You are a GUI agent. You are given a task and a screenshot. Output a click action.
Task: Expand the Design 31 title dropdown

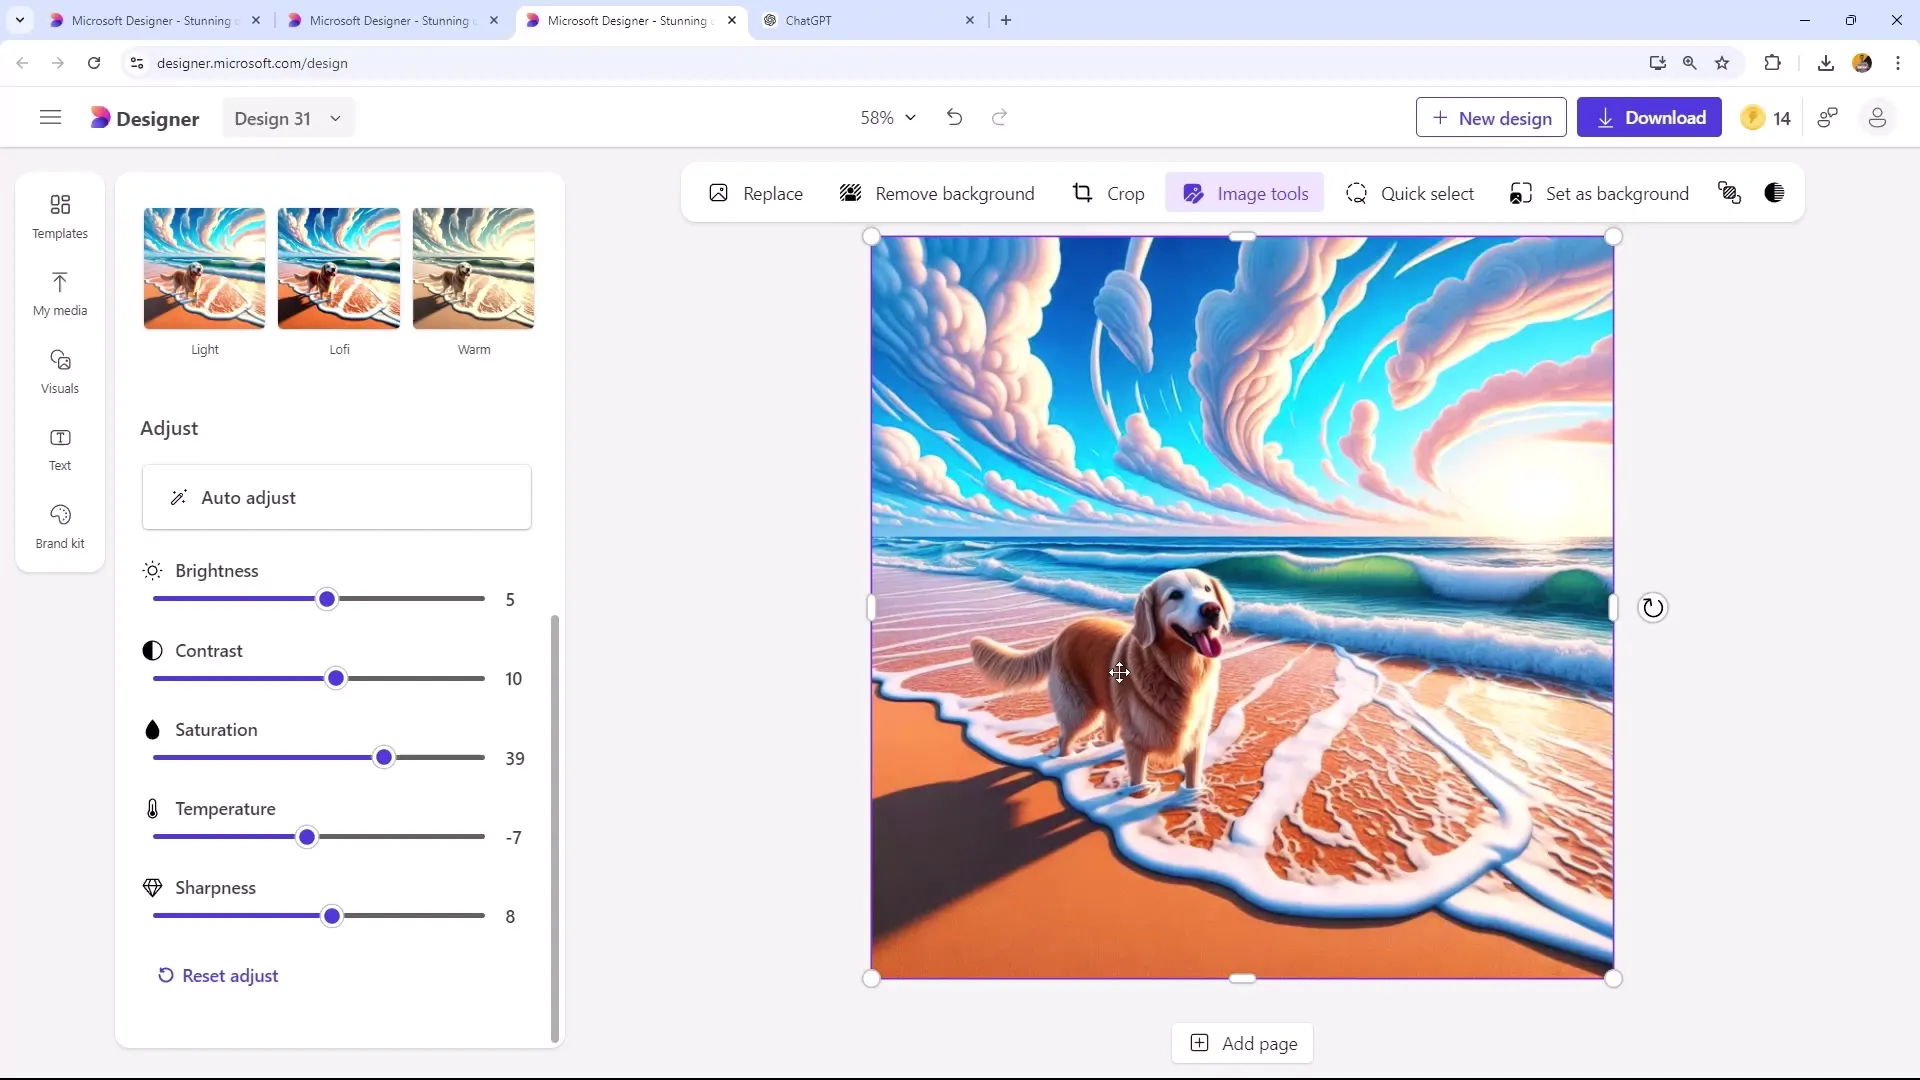(x=335, y=119)
